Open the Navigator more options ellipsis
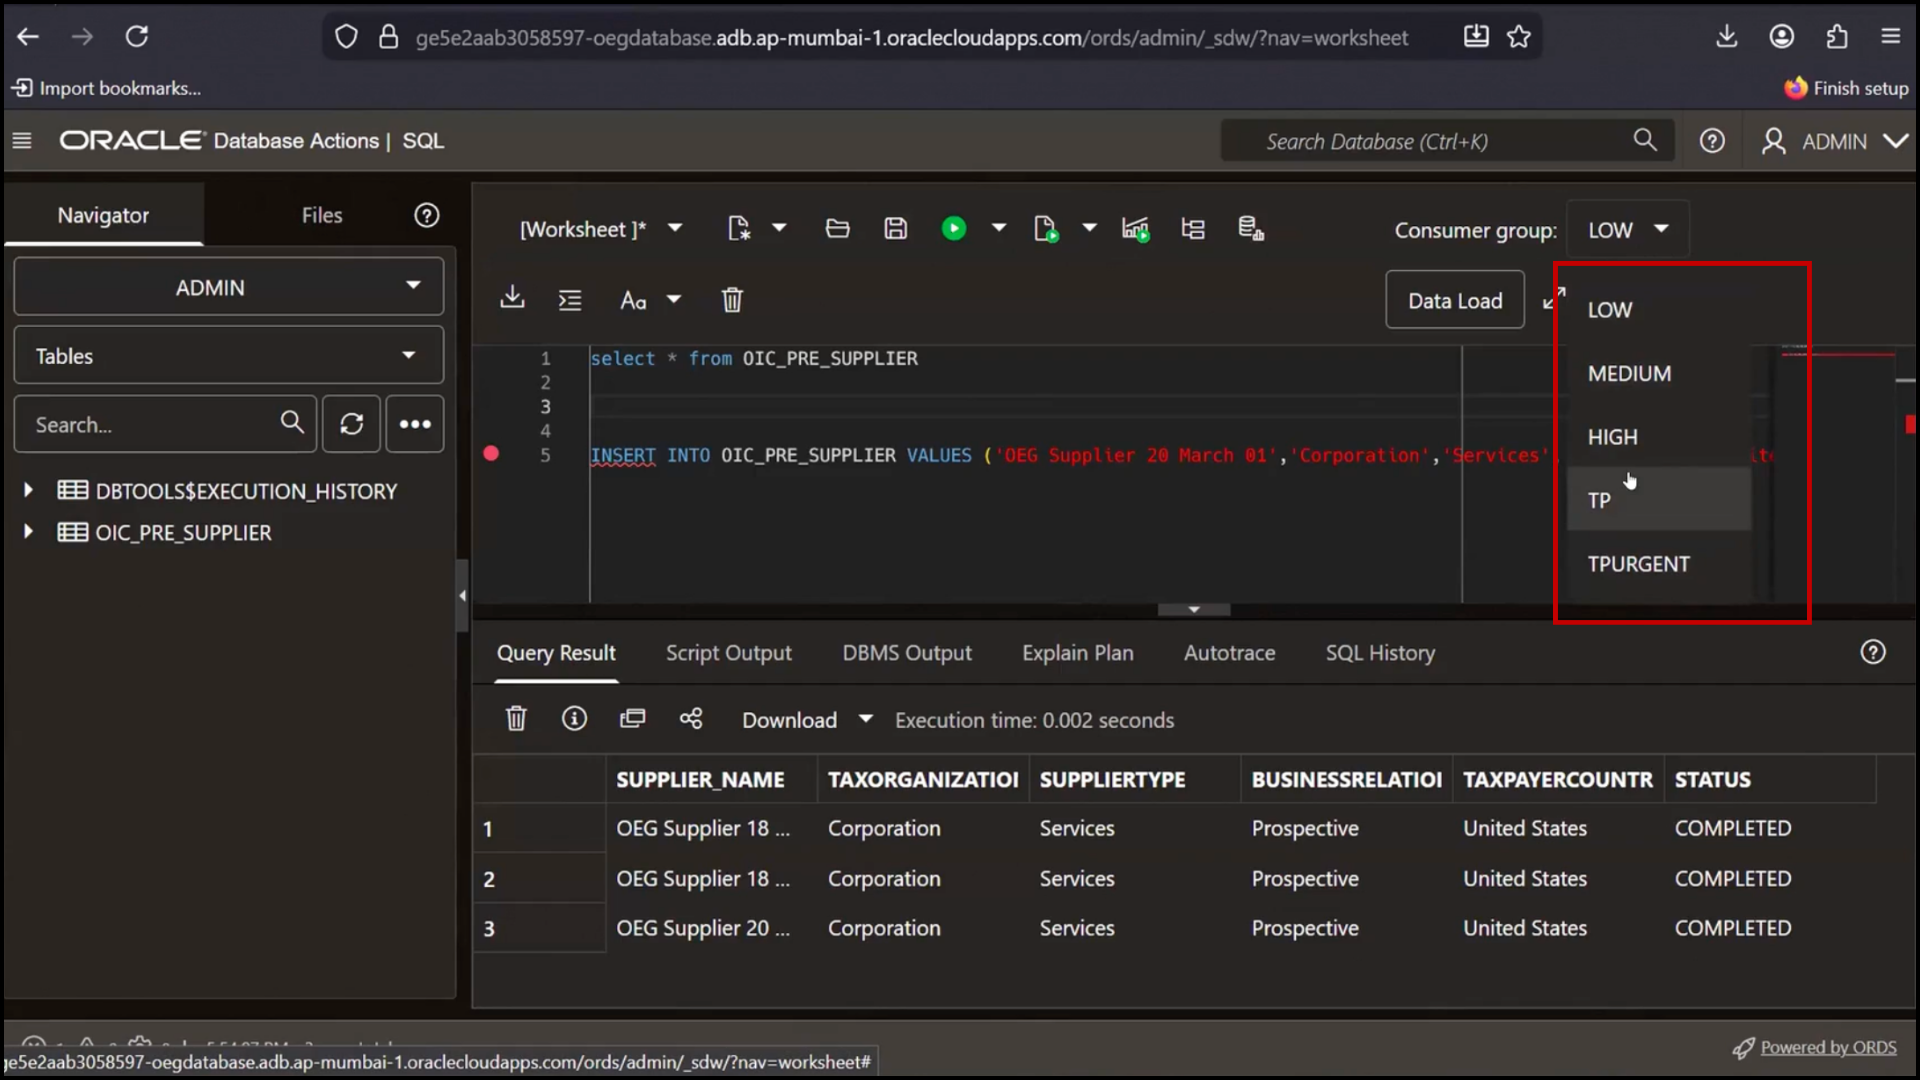The image size is (1920, 1080). pos(415,424)
